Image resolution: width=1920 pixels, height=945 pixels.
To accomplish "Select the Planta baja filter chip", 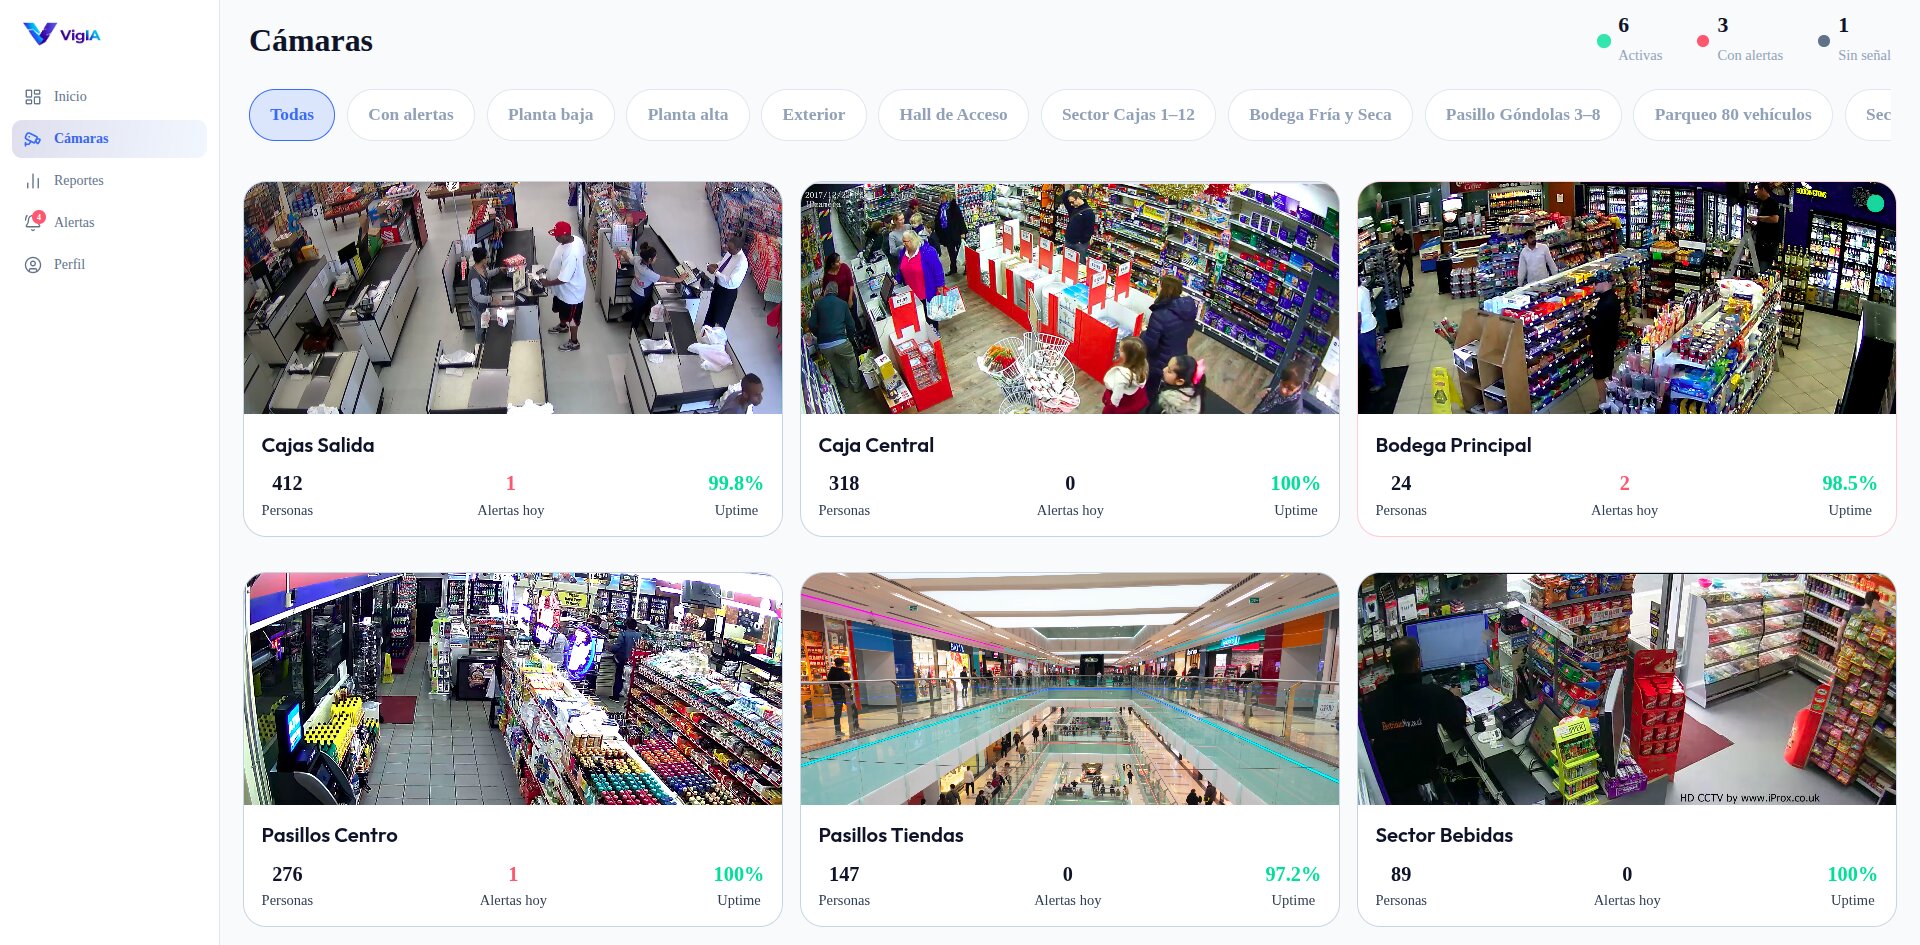I will click(551, 115).
